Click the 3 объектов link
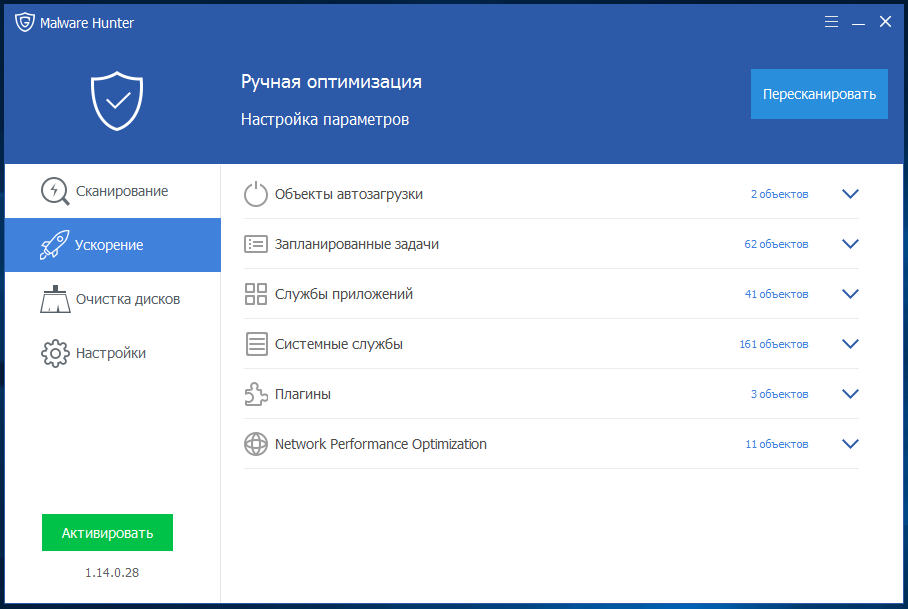908x609 pixels. tap(779, 394)
